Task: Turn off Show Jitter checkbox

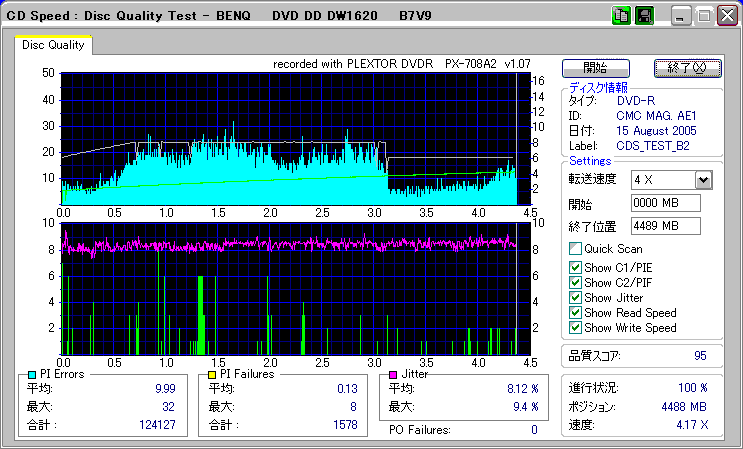Action: tap(575, 297)
